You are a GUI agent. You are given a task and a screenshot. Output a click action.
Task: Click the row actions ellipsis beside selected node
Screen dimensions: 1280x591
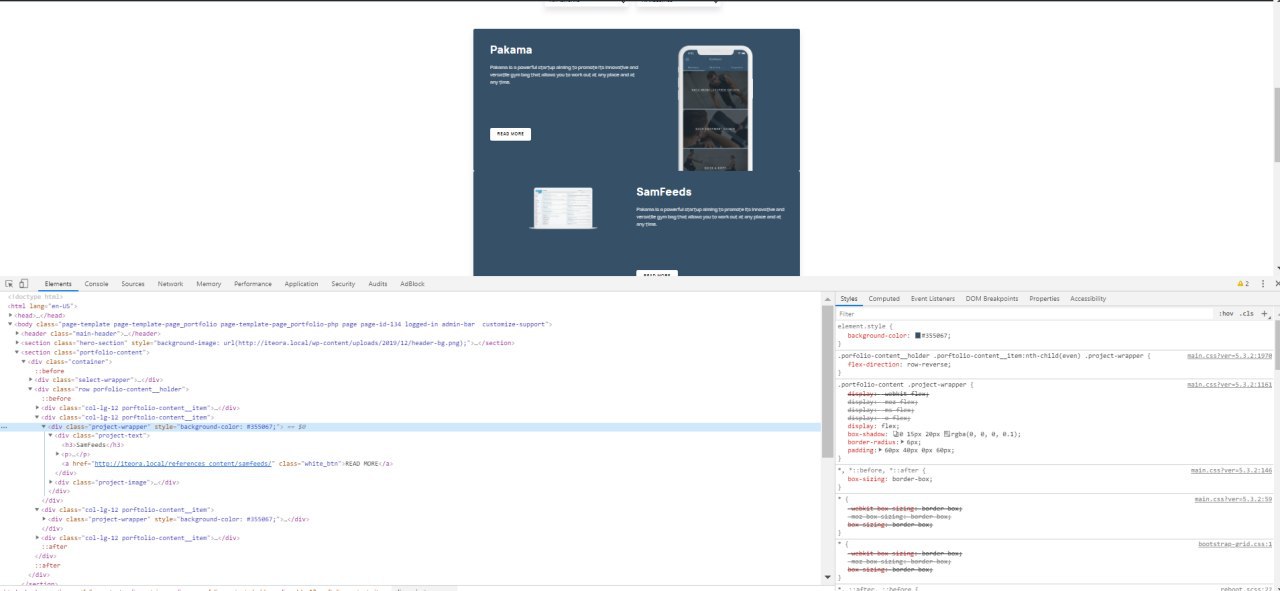5,427
